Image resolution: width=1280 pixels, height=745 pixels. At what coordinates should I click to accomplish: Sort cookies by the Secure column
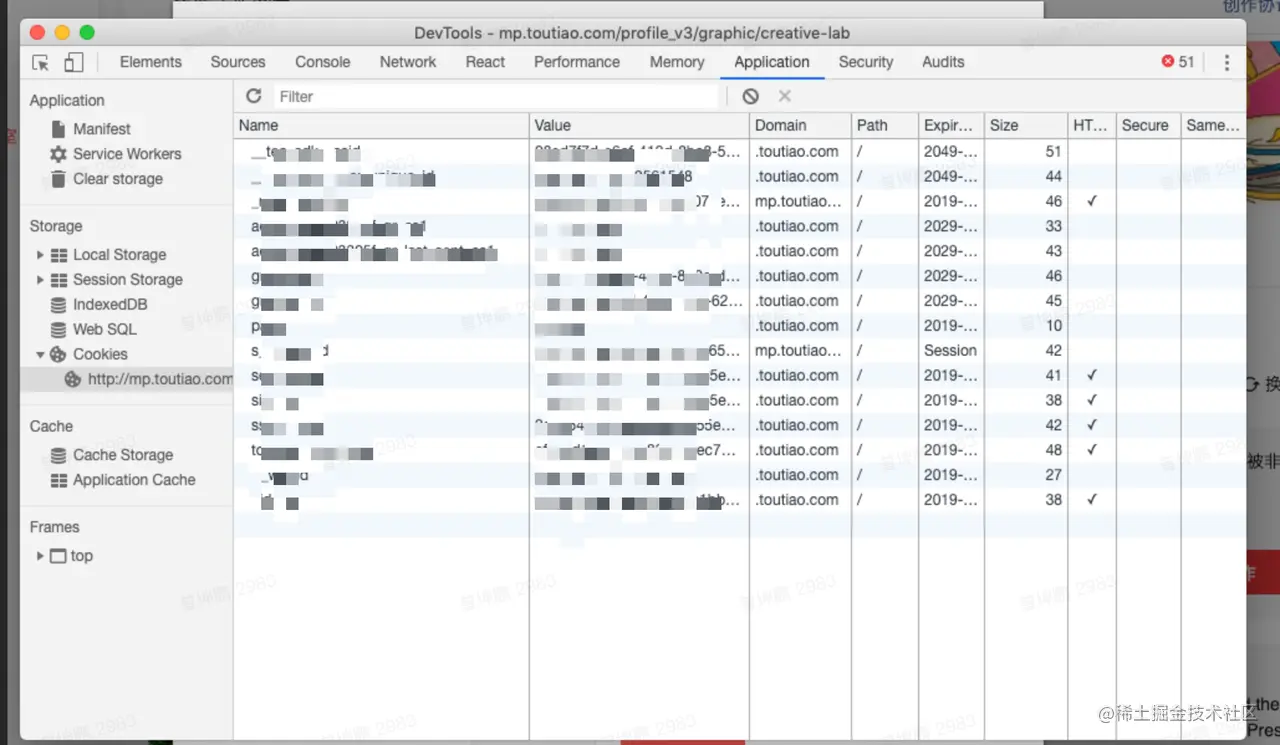(x=1147, y=126)
